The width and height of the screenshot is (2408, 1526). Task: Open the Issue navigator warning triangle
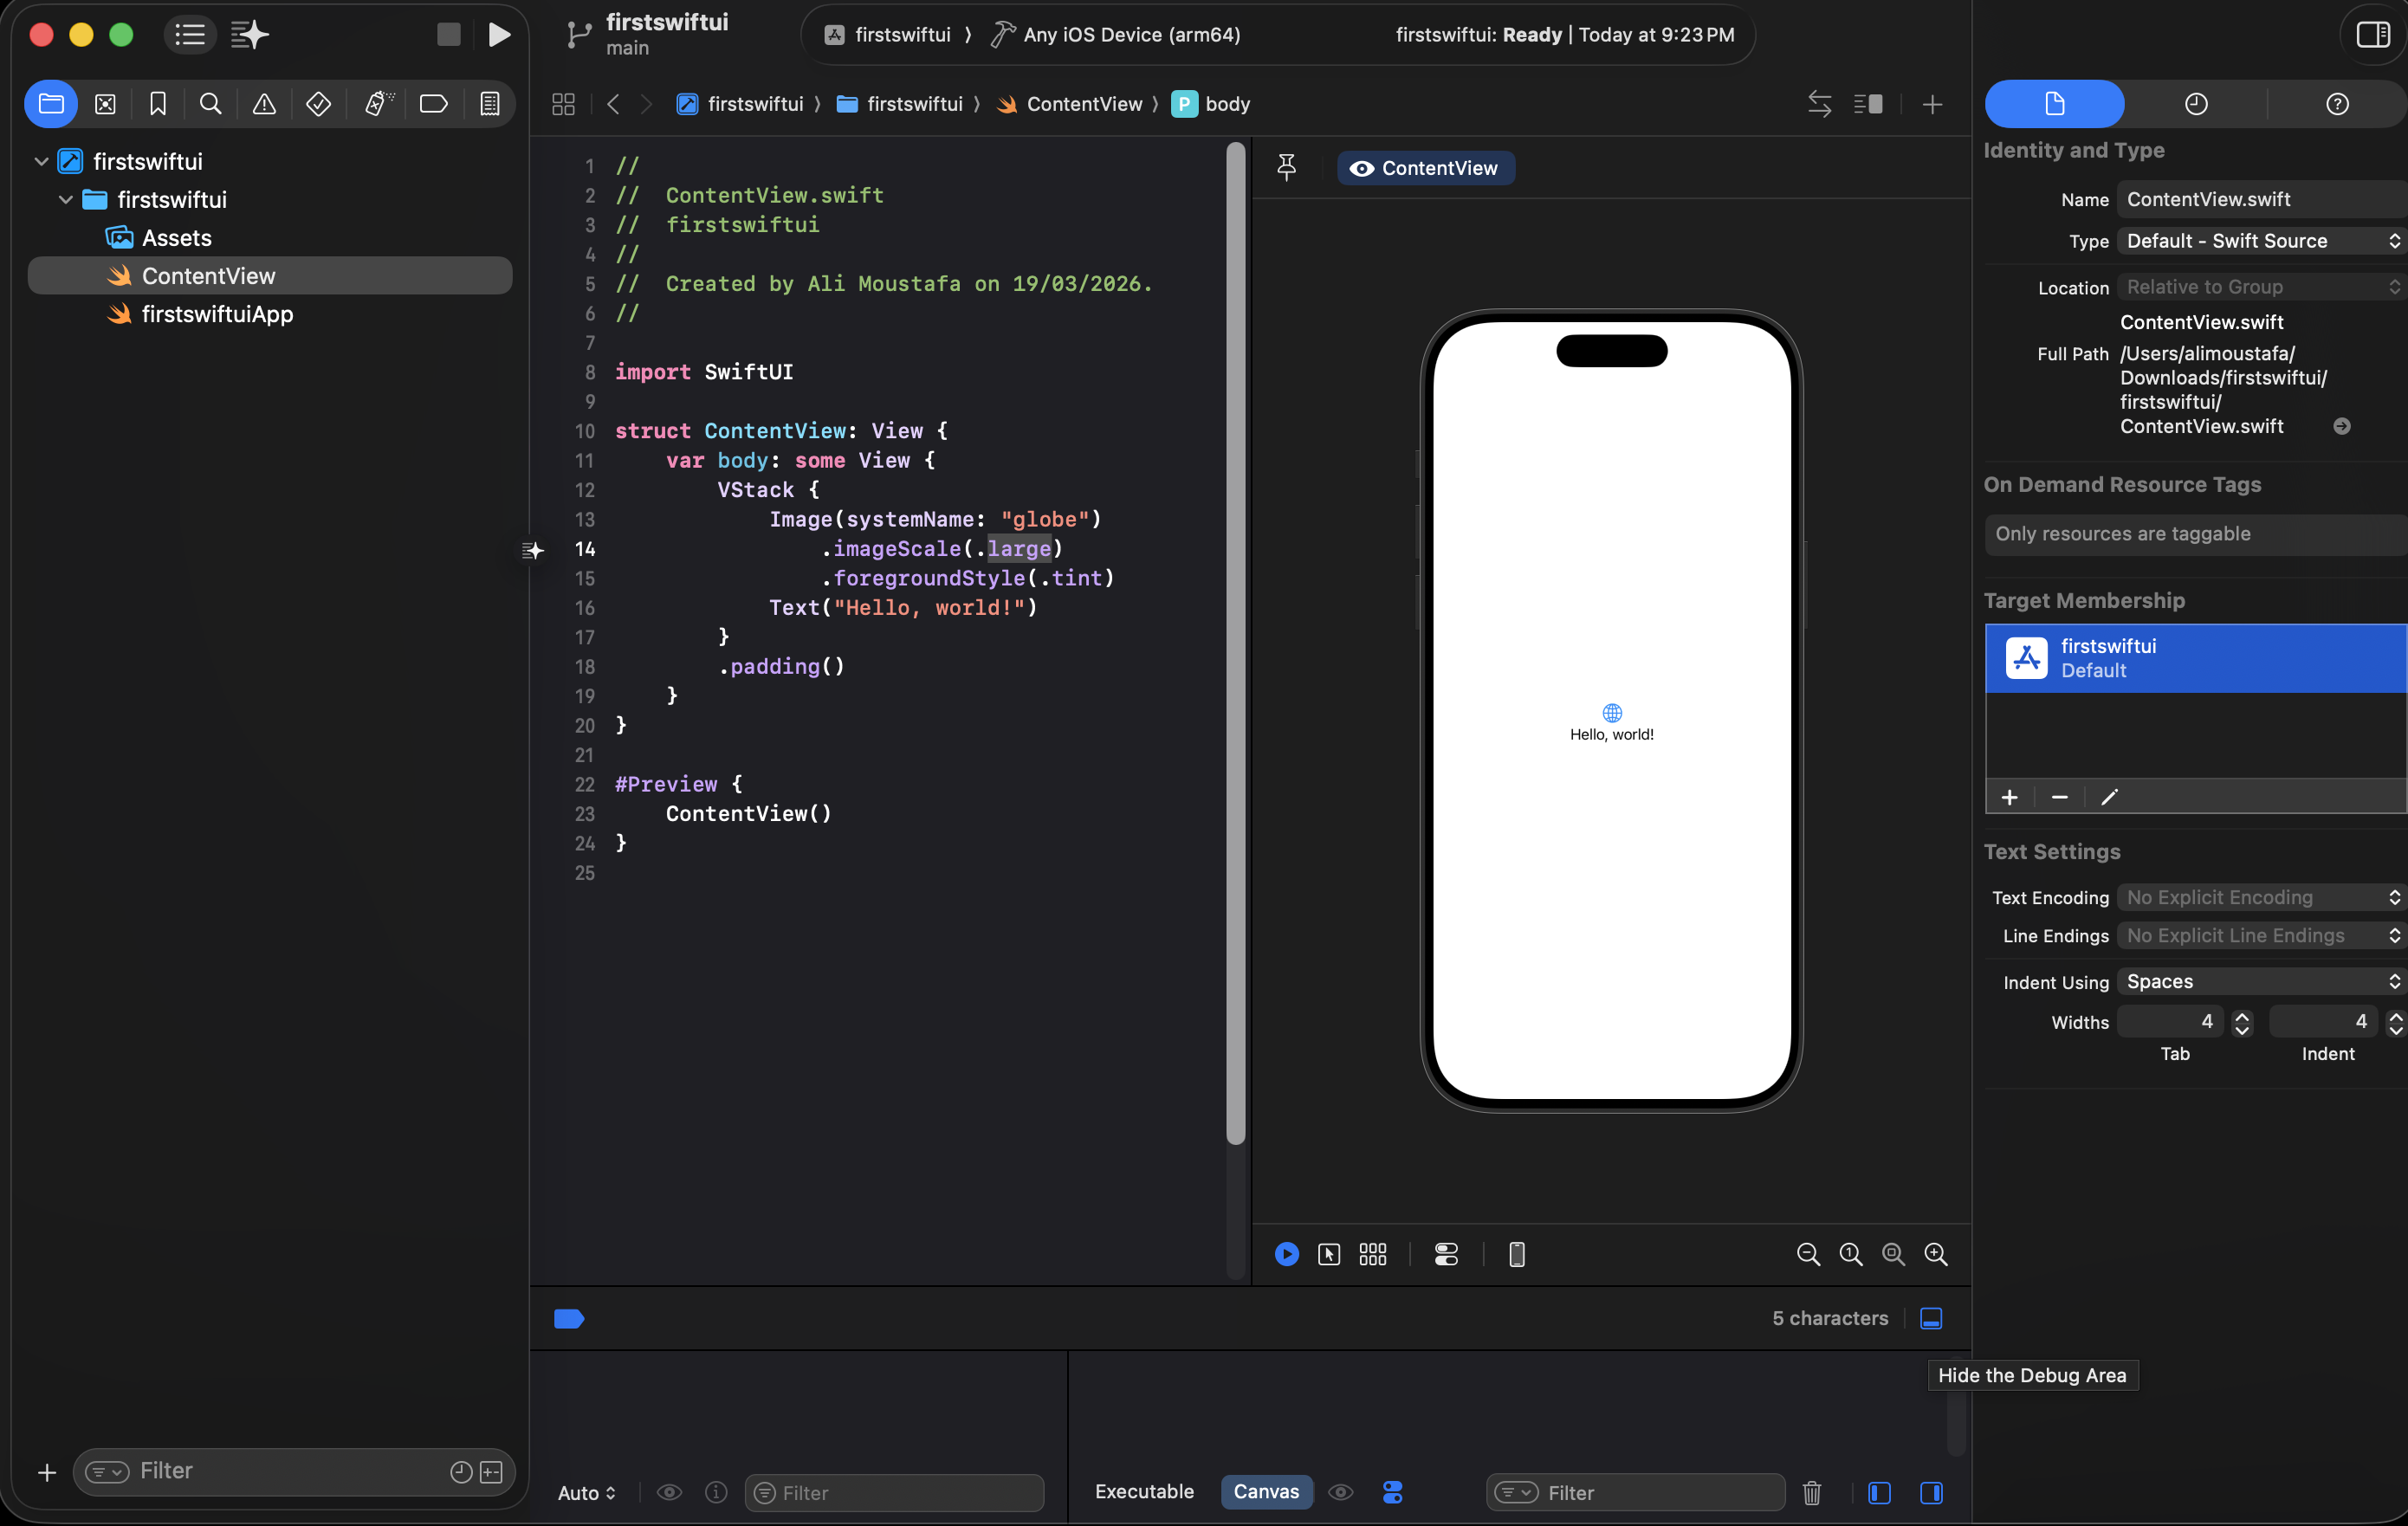pyautogui.click(x=264, y=104)
